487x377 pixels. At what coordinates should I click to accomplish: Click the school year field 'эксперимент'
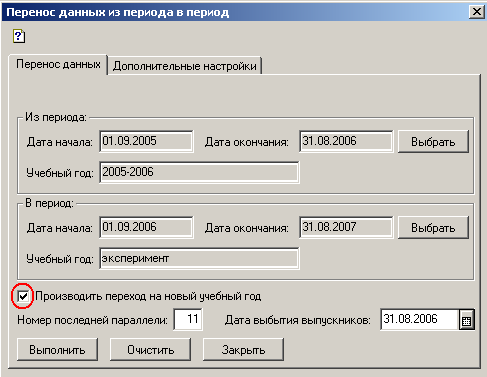(x=199, y=258)
